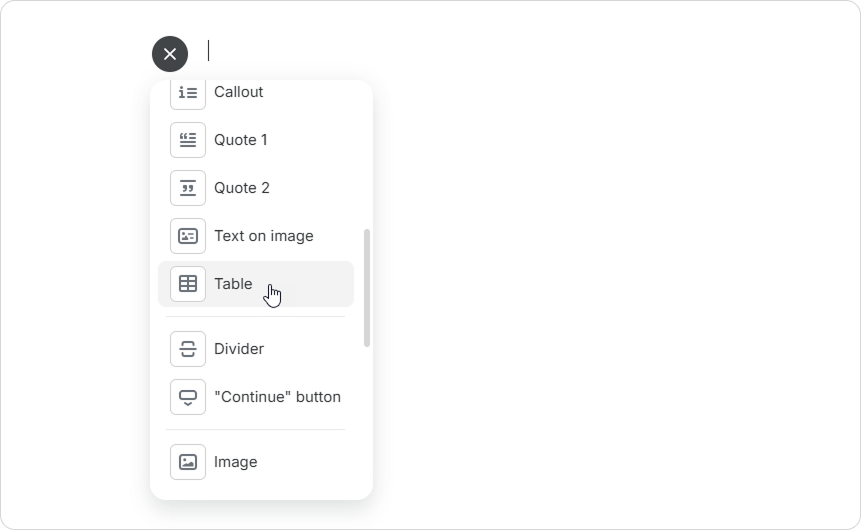The height and width of the screenshot is (530, 861).
Task: Click the Image block icon
Action: 188,462
